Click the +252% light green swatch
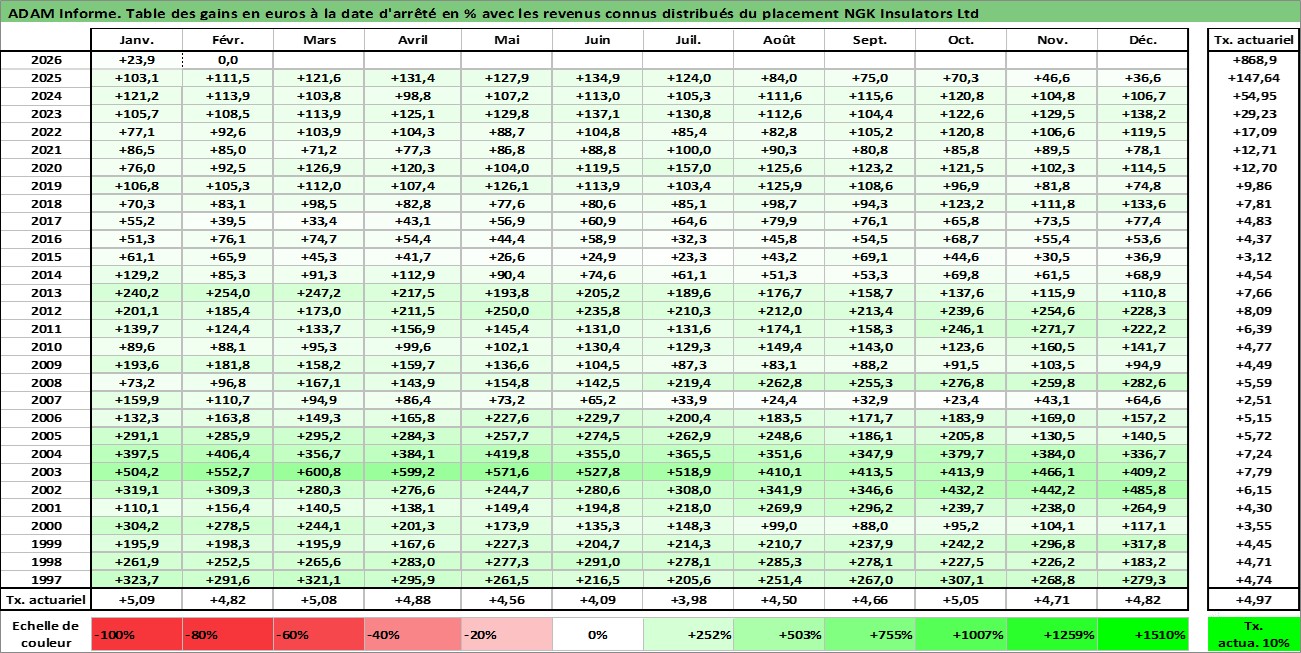The width and height of the screenshot is (1301, 653). 687,634
